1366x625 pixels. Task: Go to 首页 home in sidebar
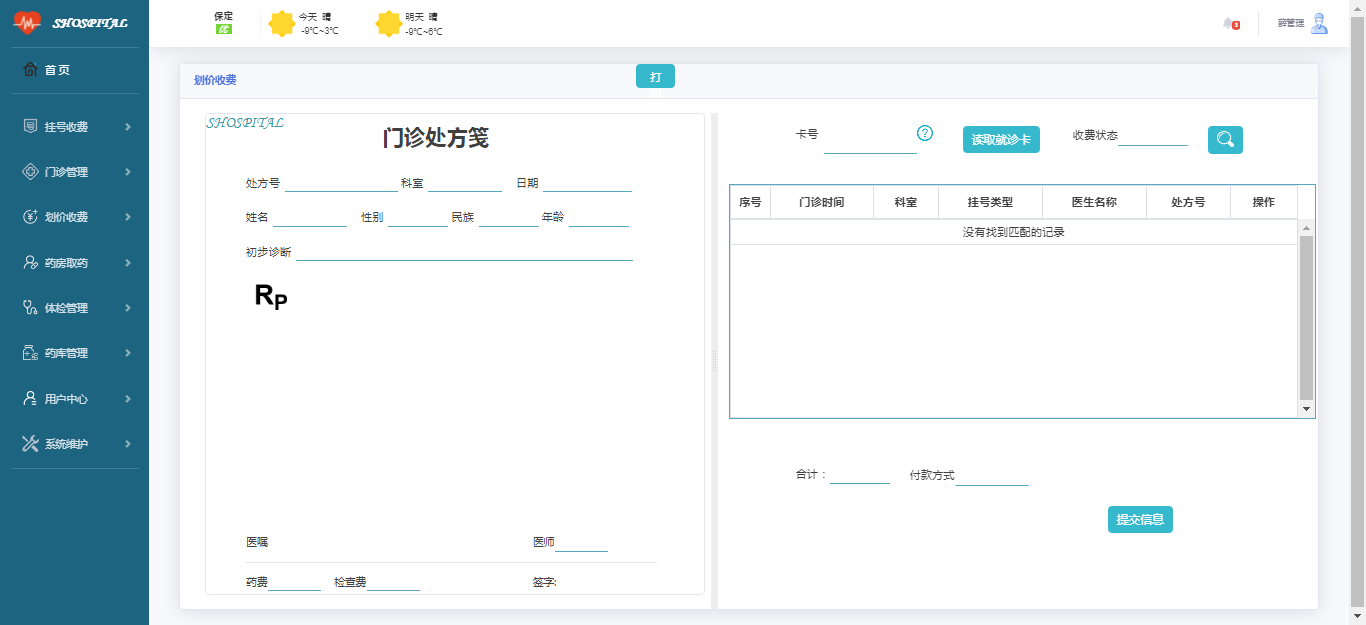pyautogui.click(x=57, y=70)
